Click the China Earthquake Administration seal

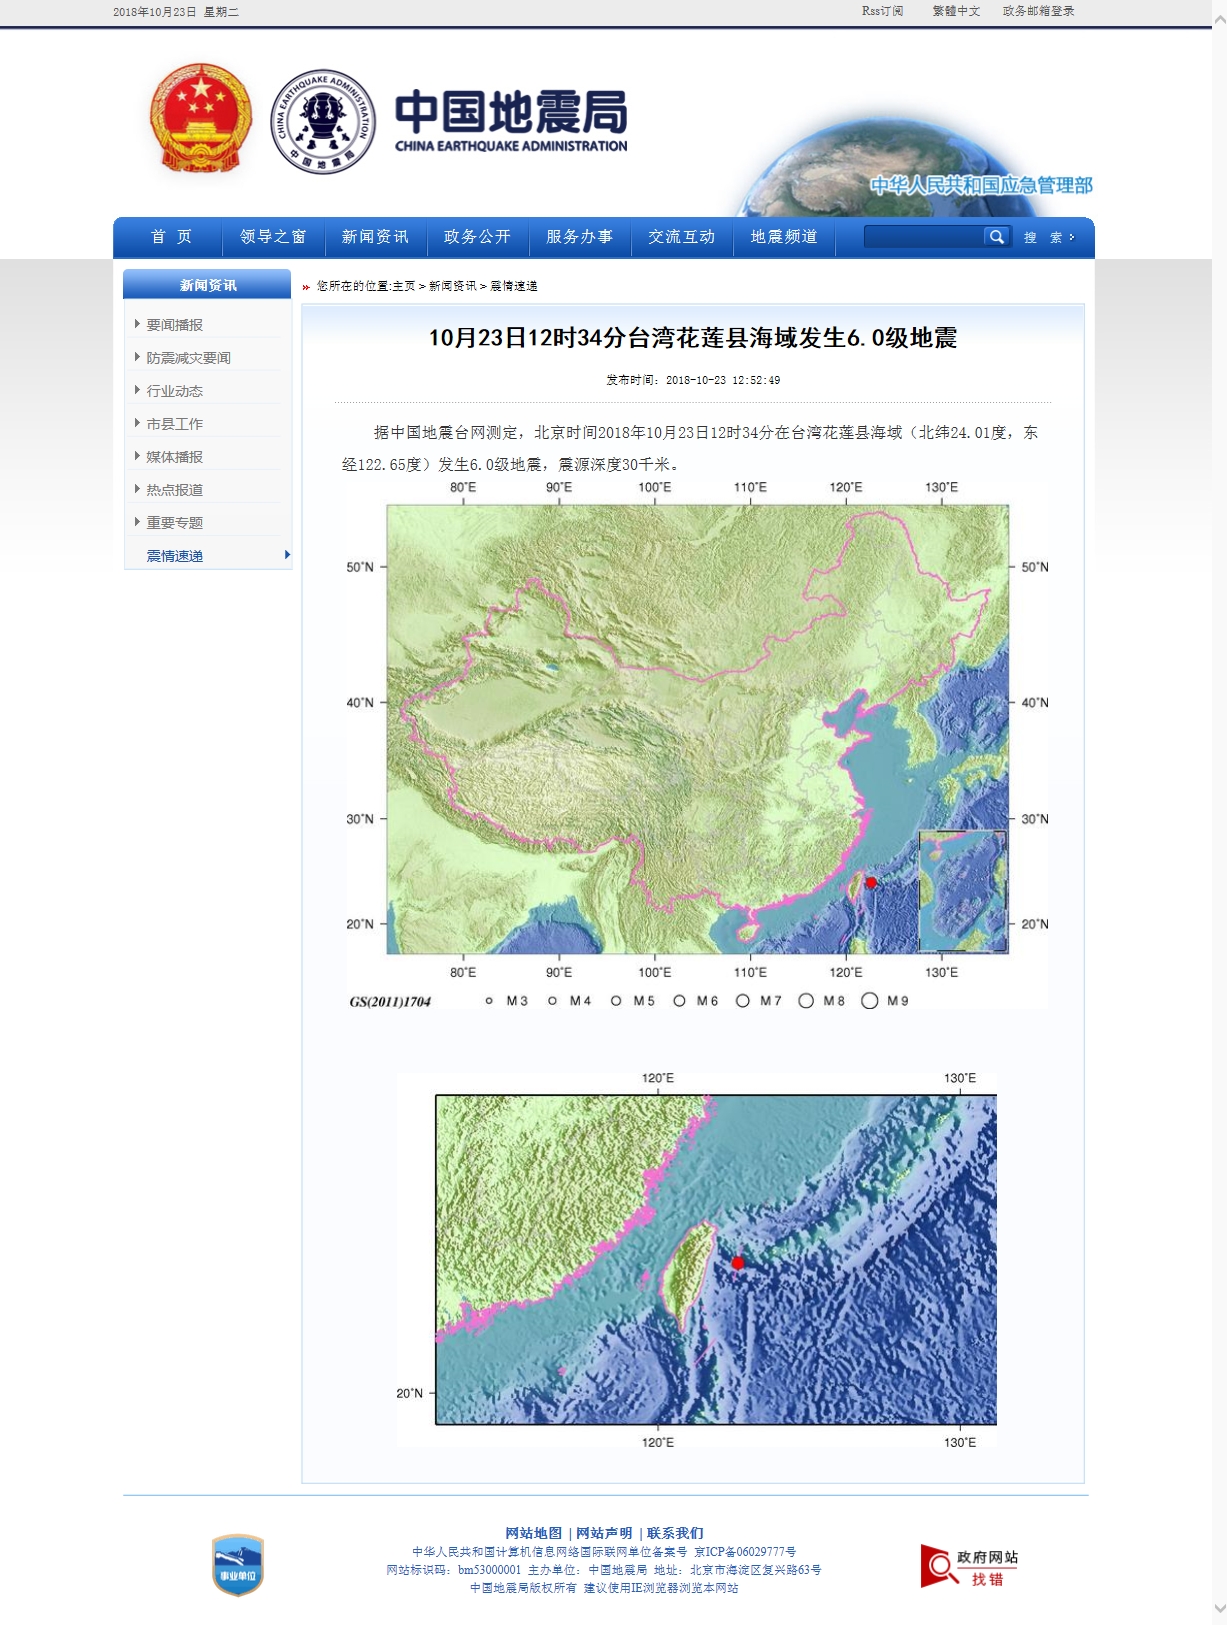pyautogui.click(x=322, y=122)
